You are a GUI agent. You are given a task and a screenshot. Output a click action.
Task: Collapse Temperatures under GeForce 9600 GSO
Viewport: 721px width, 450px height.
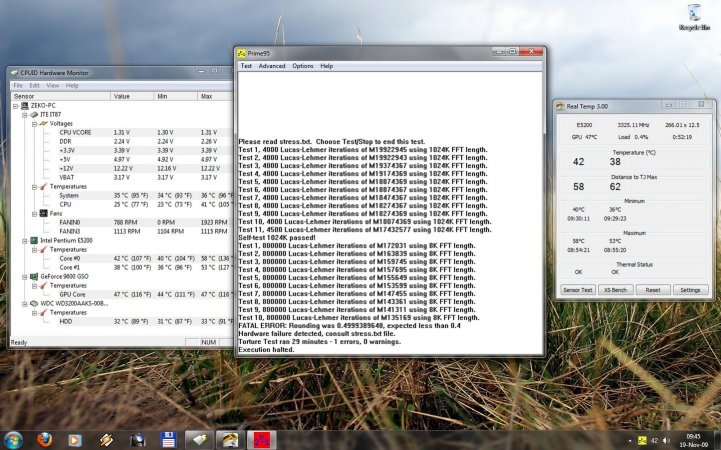click(34, 285)
